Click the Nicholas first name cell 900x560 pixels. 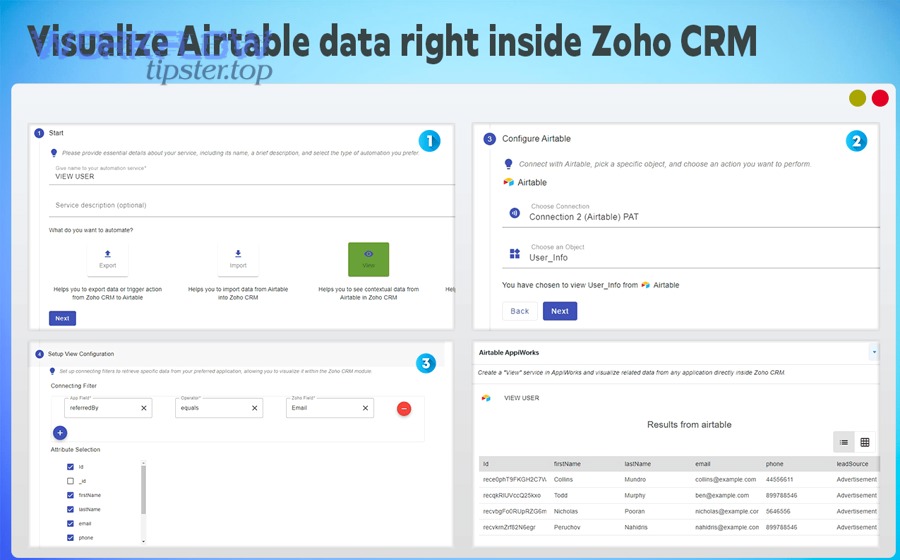coord(566,511)
